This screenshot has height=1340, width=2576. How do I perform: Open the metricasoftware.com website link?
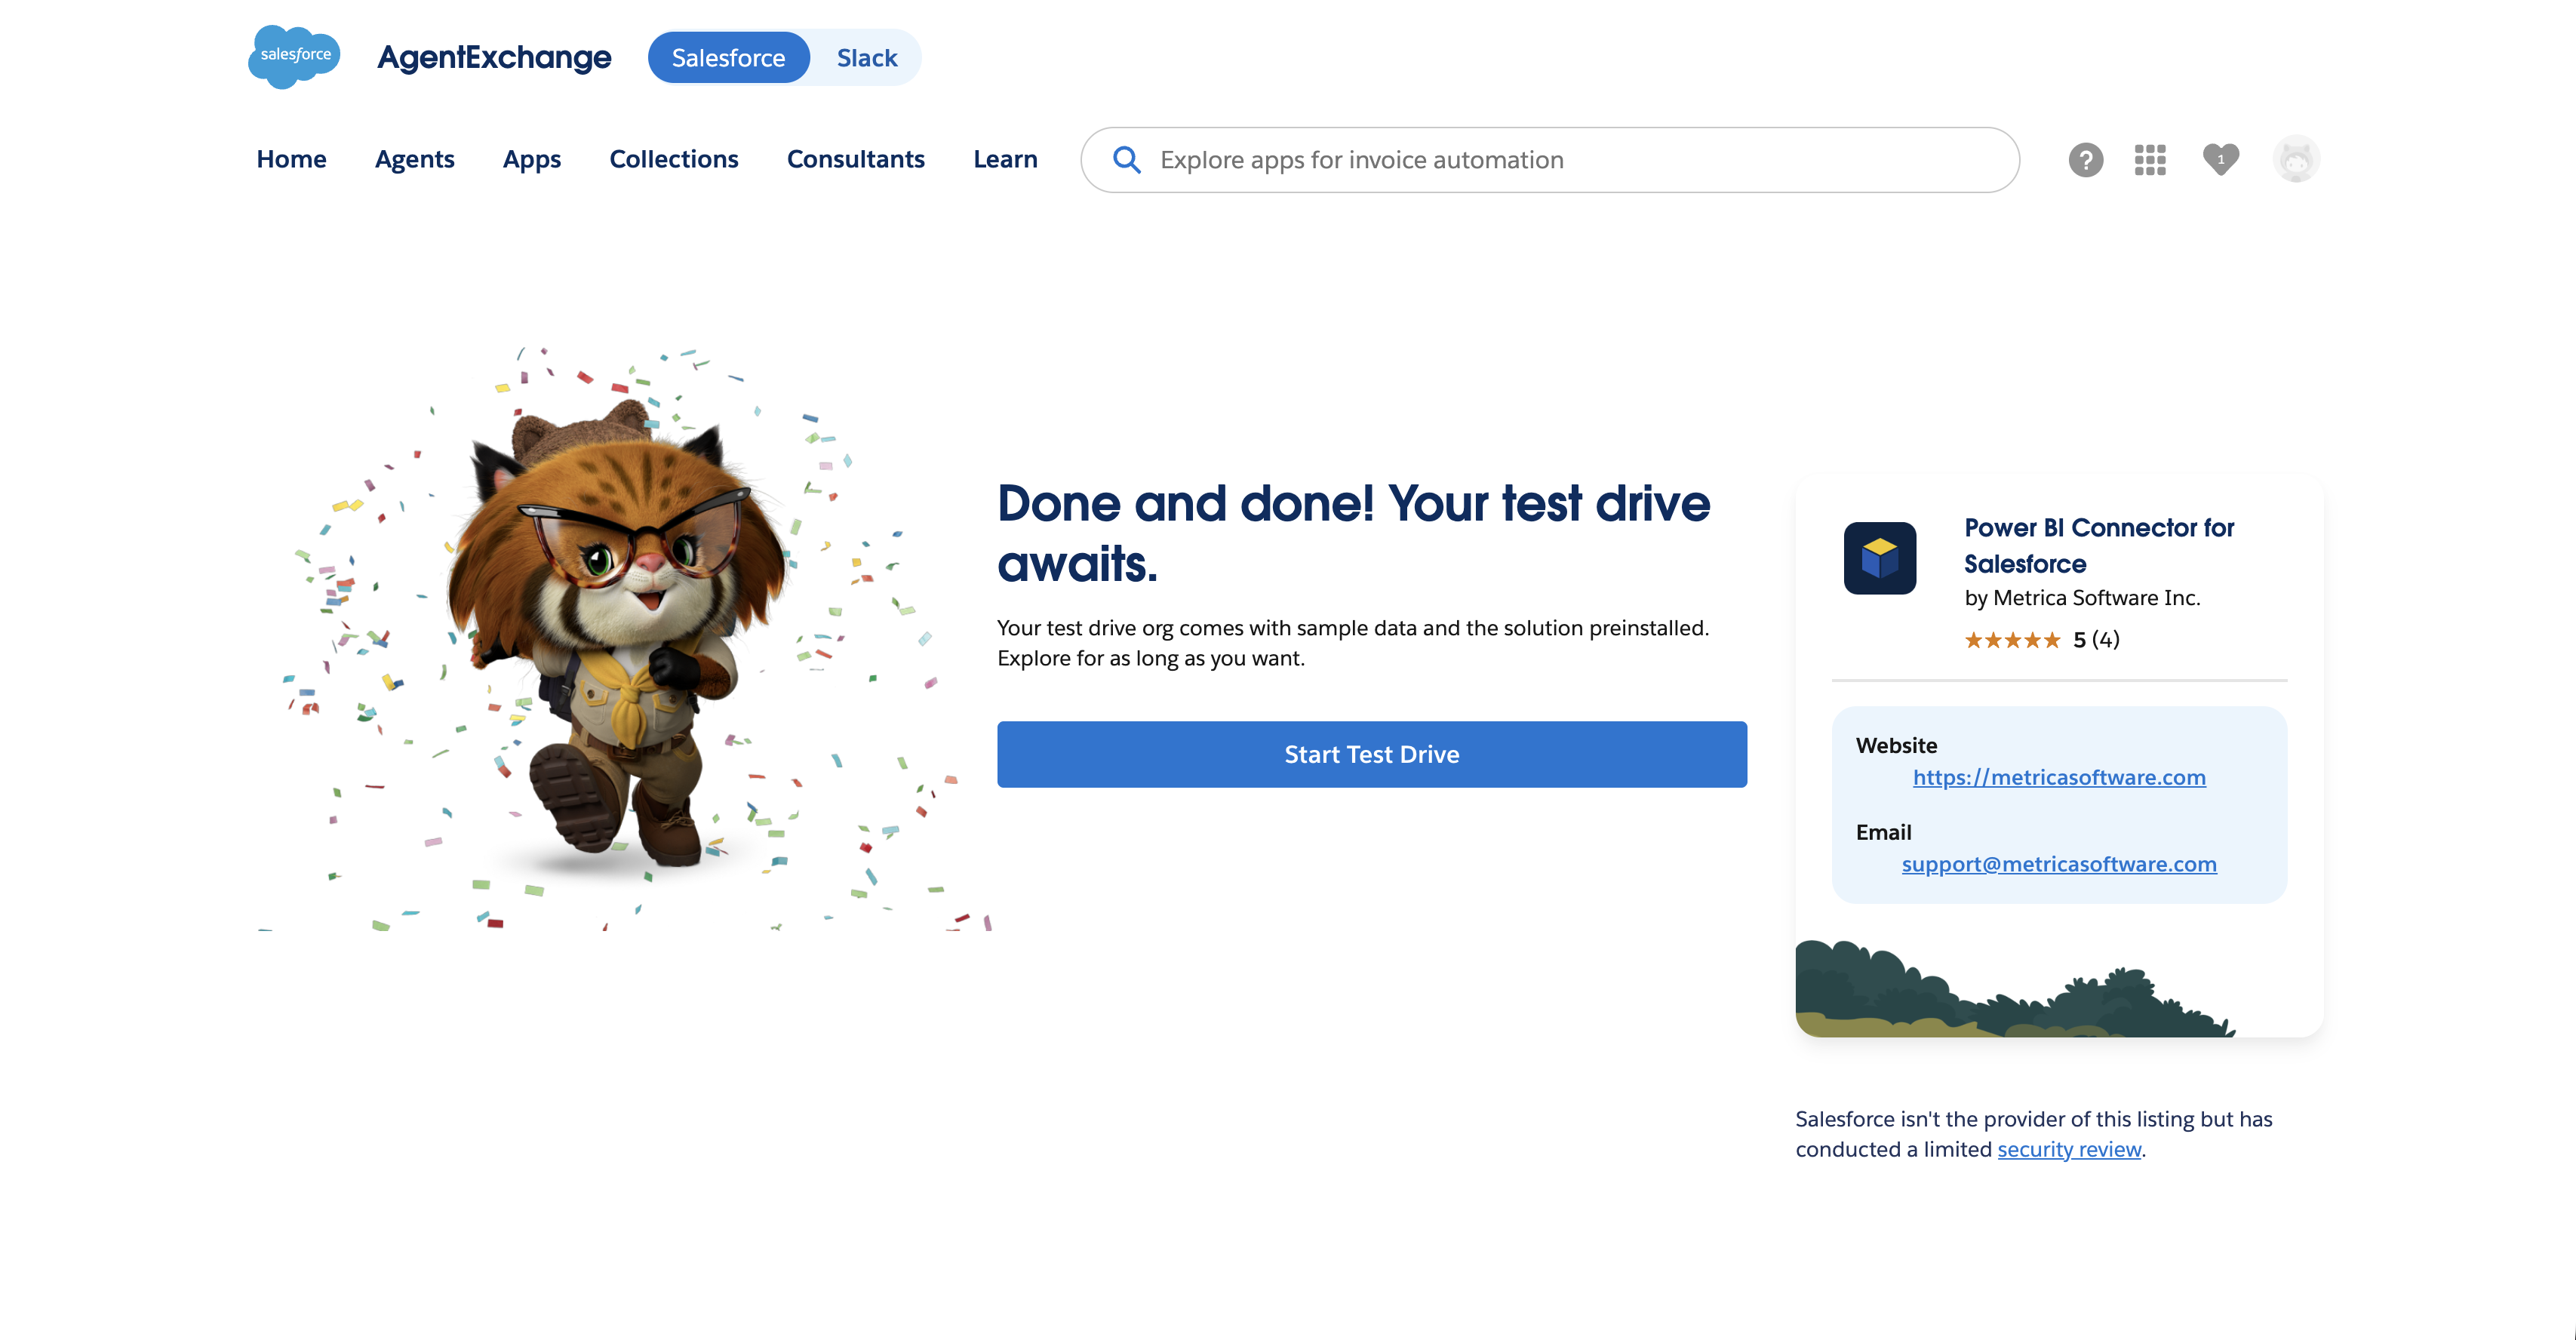coord(2059,777)
